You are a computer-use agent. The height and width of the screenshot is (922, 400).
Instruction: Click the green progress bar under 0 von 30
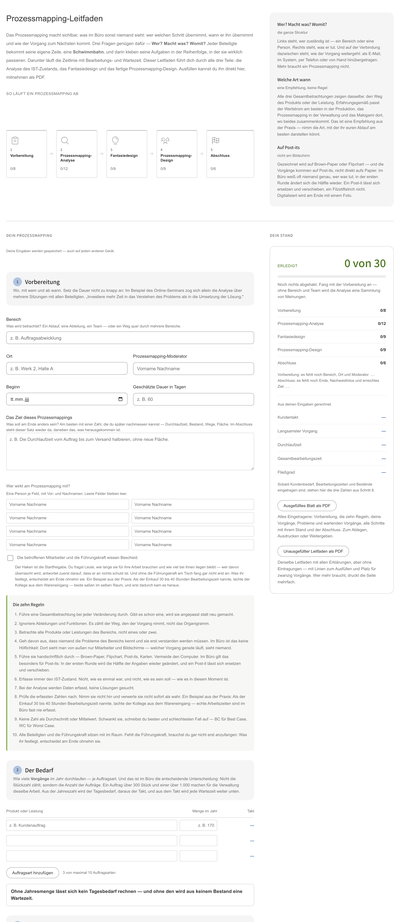point(332,275)
